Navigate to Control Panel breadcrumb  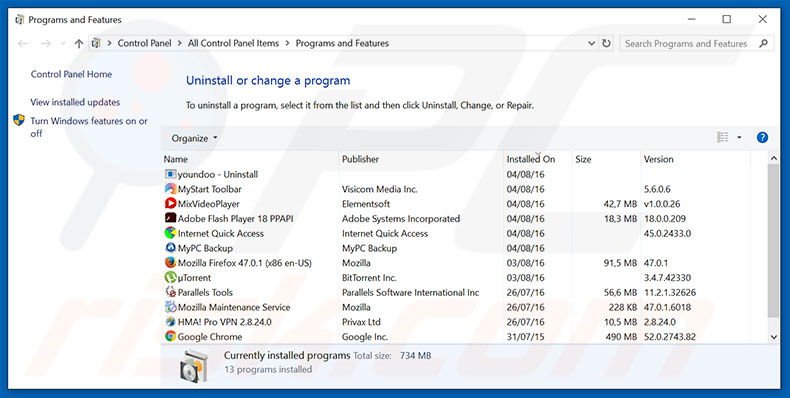145,43
